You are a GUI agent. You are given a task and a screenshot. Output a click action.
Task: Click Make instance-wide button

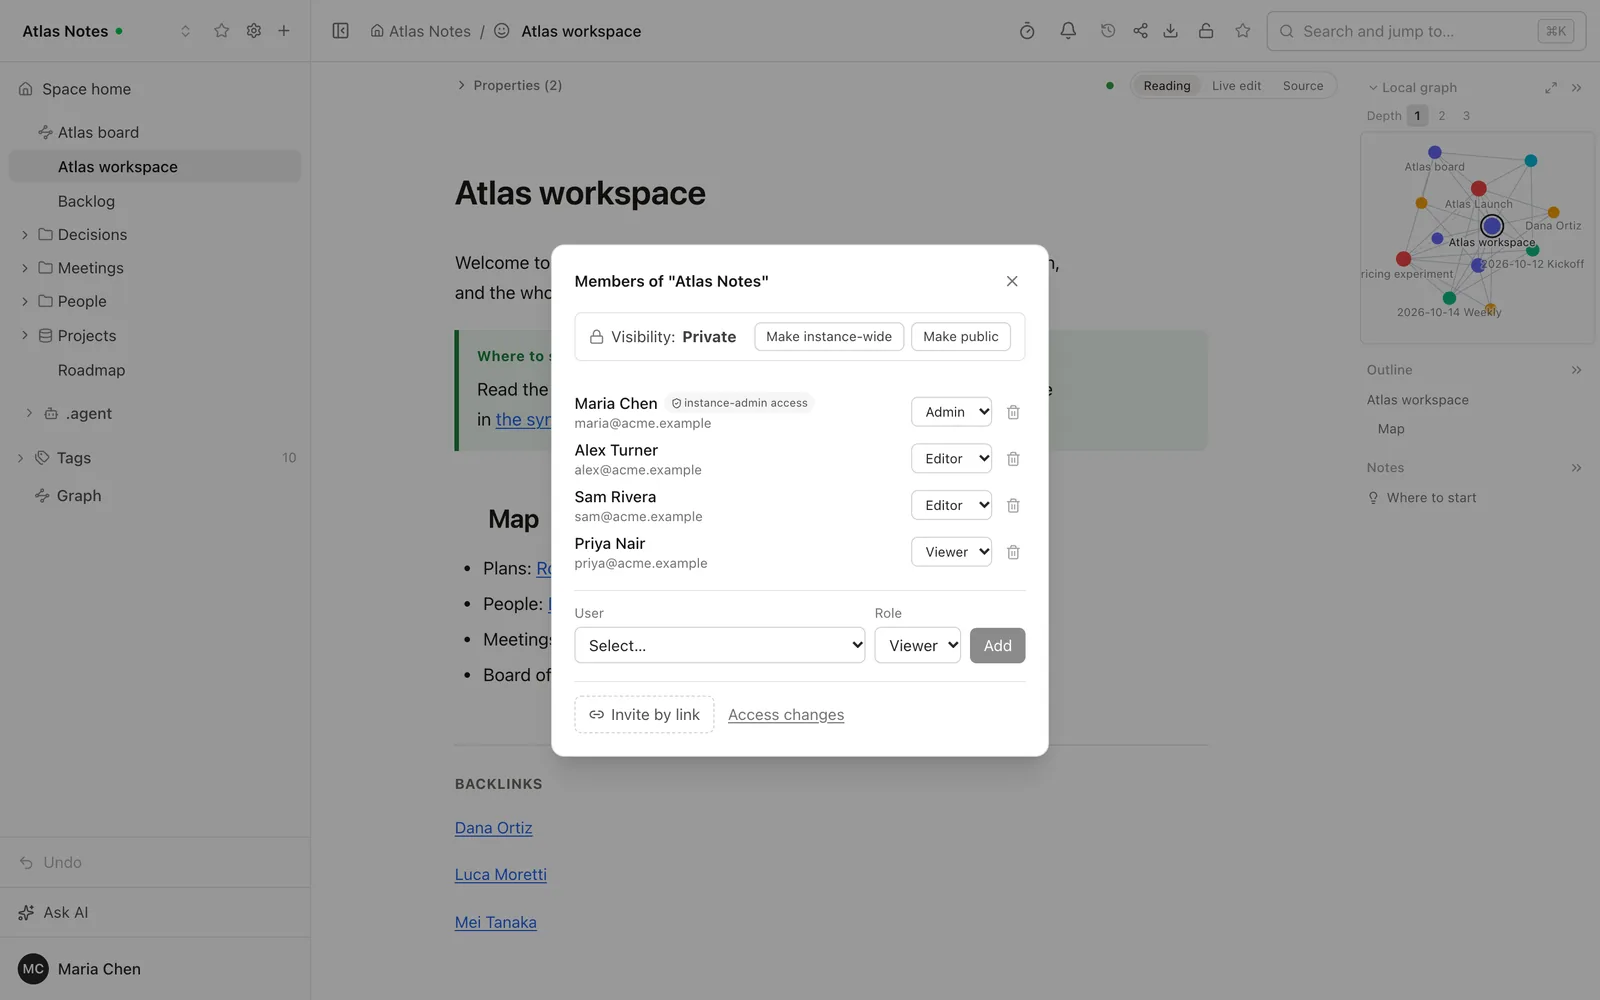[829, 337]
